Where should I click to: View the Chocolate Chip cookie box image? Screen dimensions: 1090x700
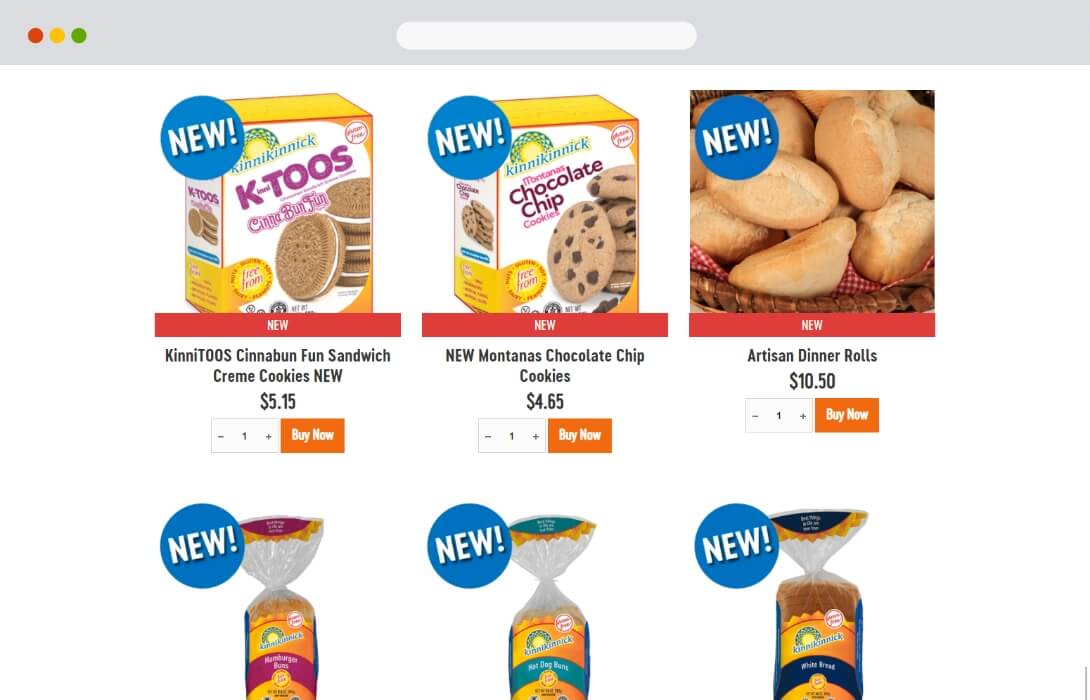(545, 202)
